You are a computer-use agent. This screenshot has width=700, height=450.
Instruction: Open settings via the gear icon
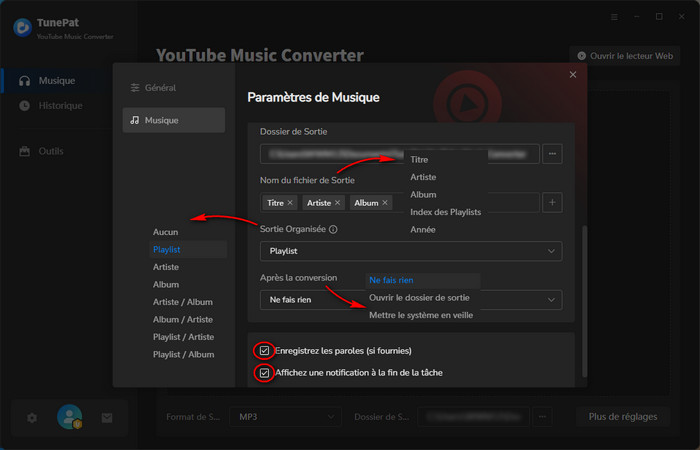point(32,418)
